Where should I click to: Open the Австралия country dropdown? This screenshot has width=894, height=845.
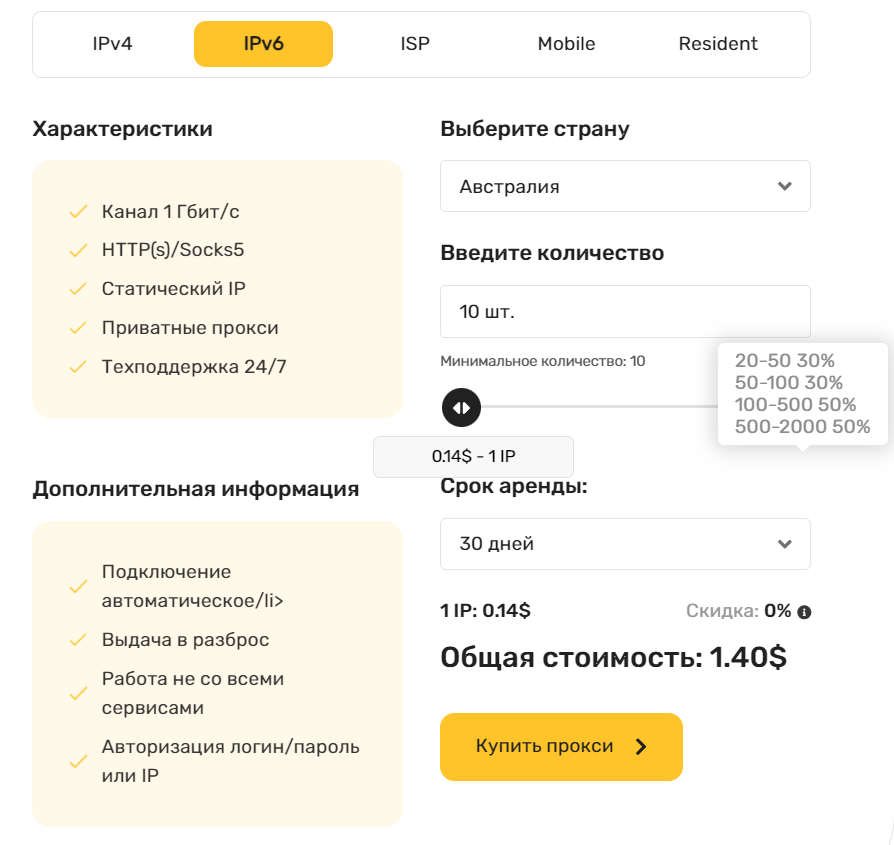(x=625, y=186)
